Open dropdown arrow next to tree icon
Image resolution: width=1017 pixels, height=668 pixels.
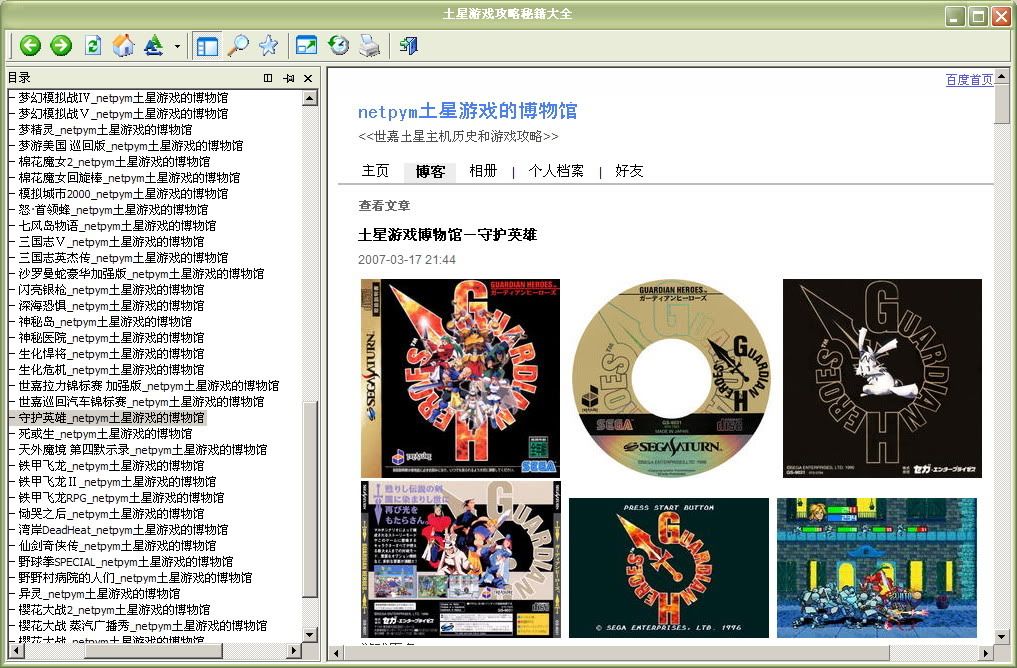(177, 46)
